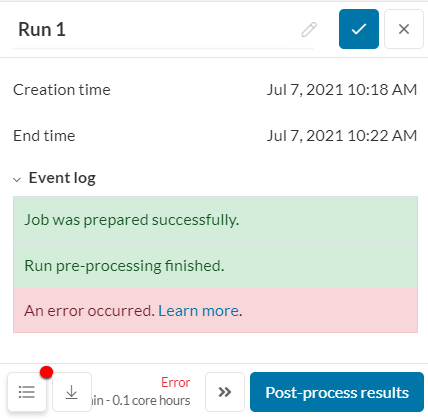Click the Creation time label
This screenshot has height=419, width=428.
(x=62, y=90)
